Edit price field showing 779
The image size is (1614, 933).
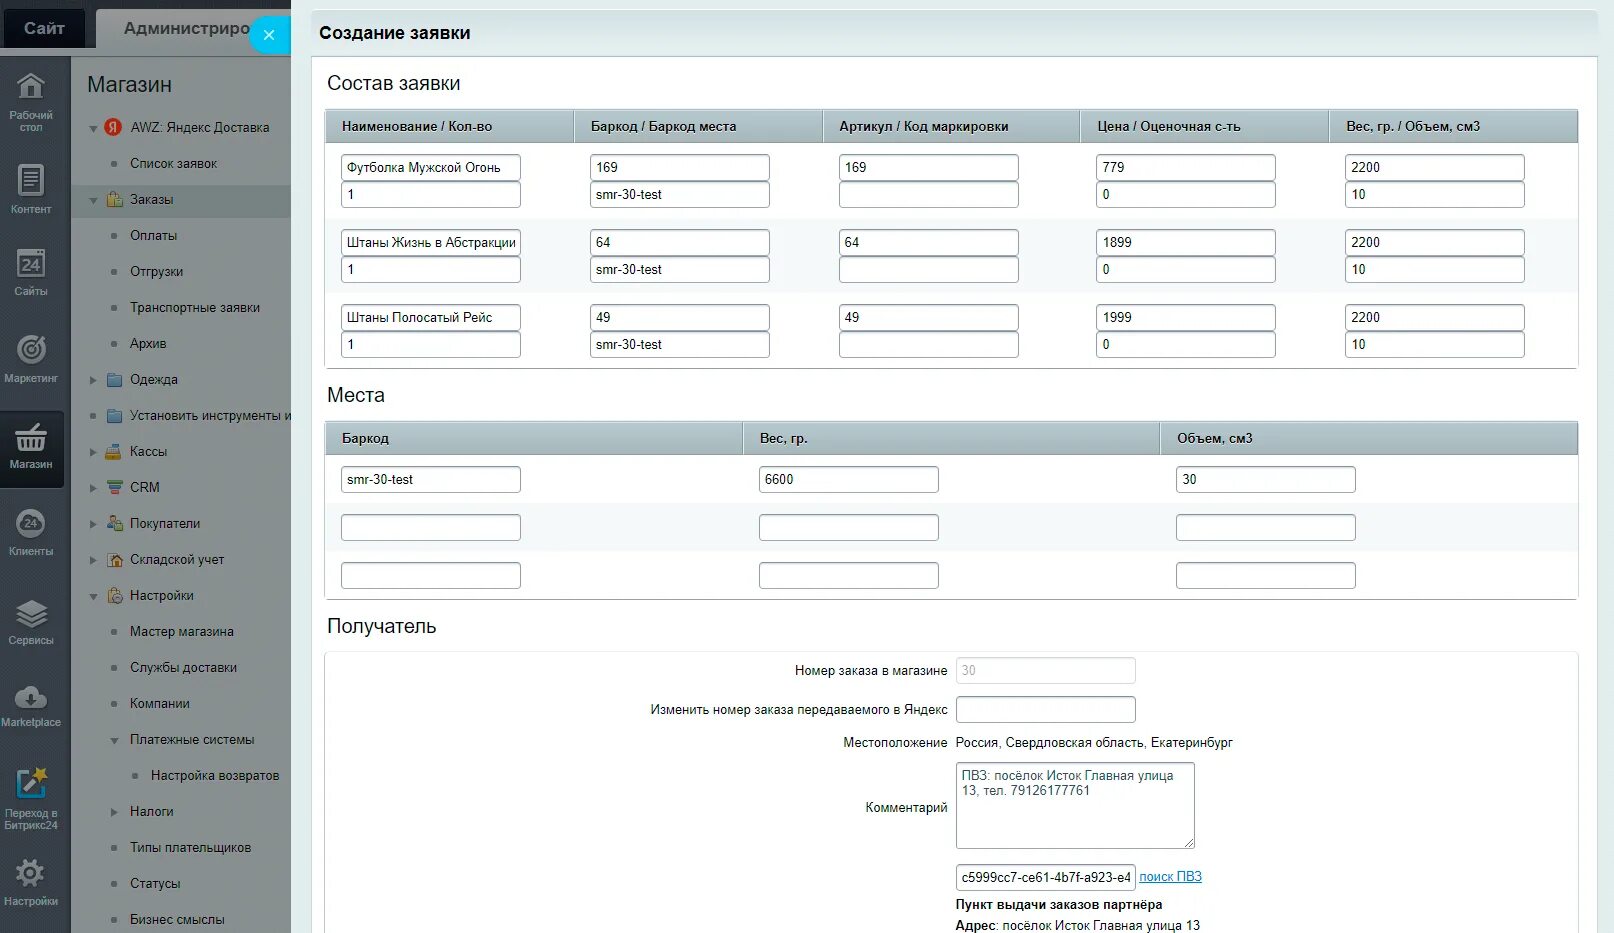[1186, 167]
